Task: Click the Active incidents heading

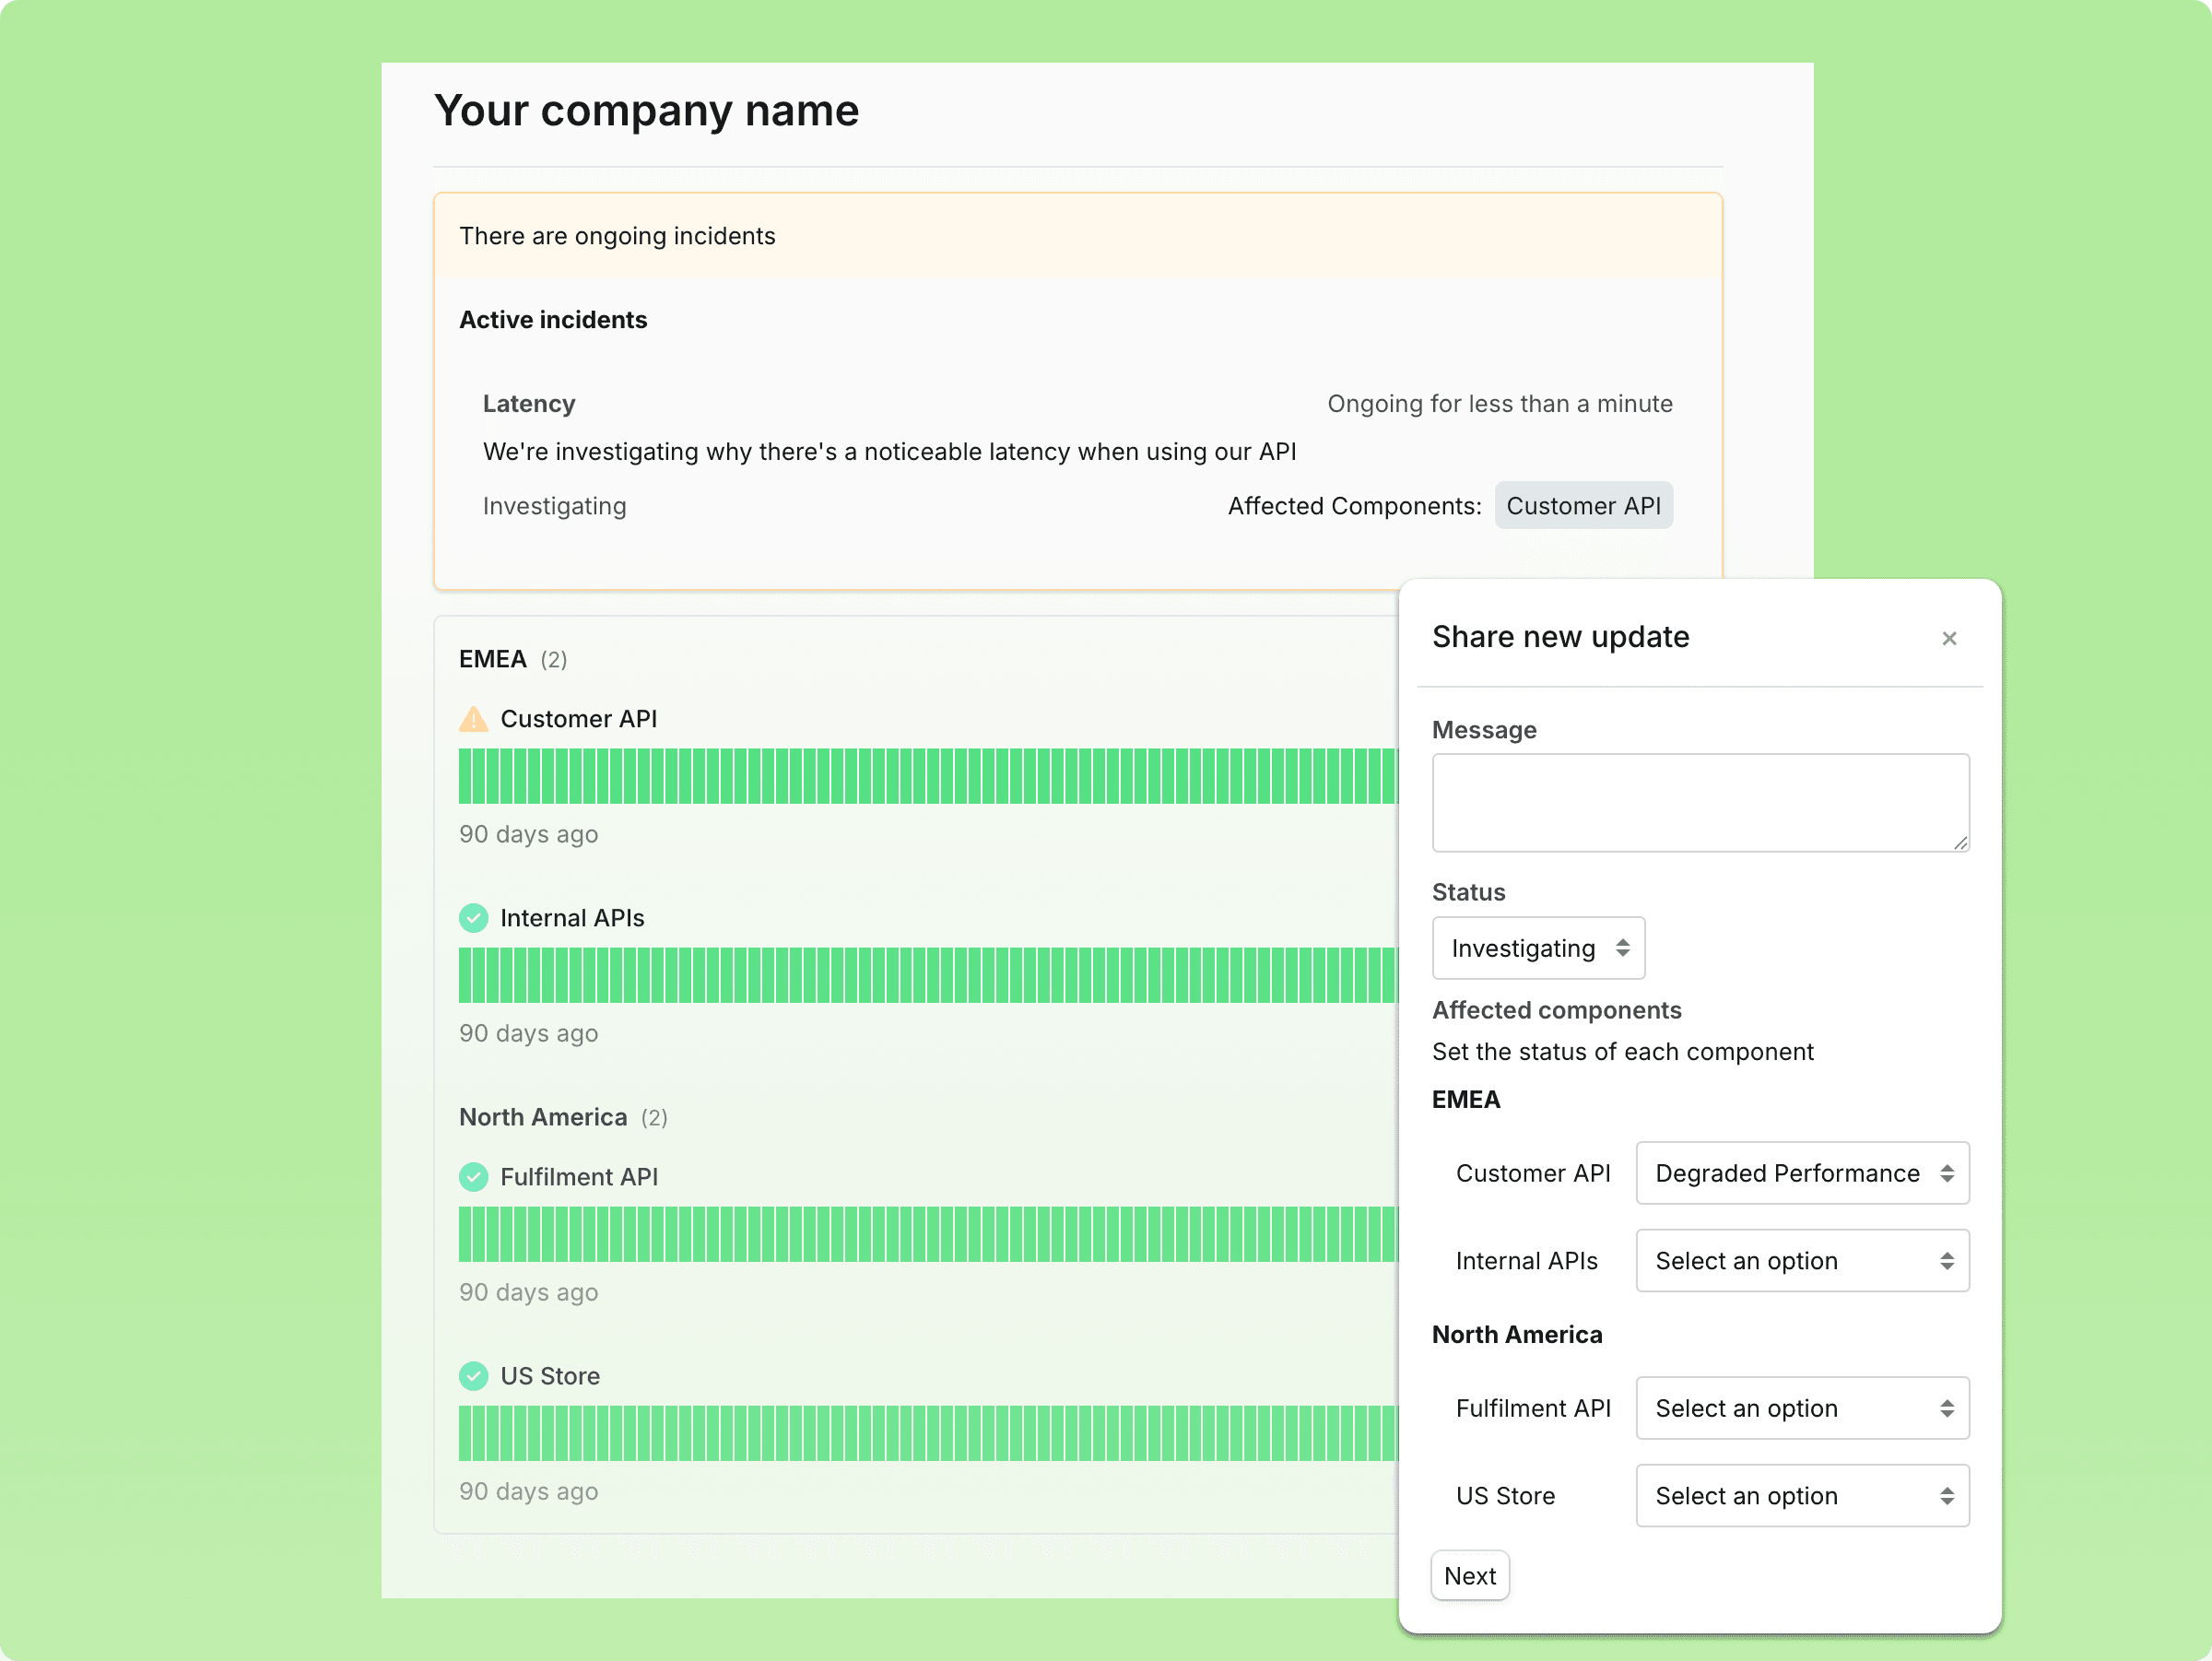Action: (x=553, y=319)
